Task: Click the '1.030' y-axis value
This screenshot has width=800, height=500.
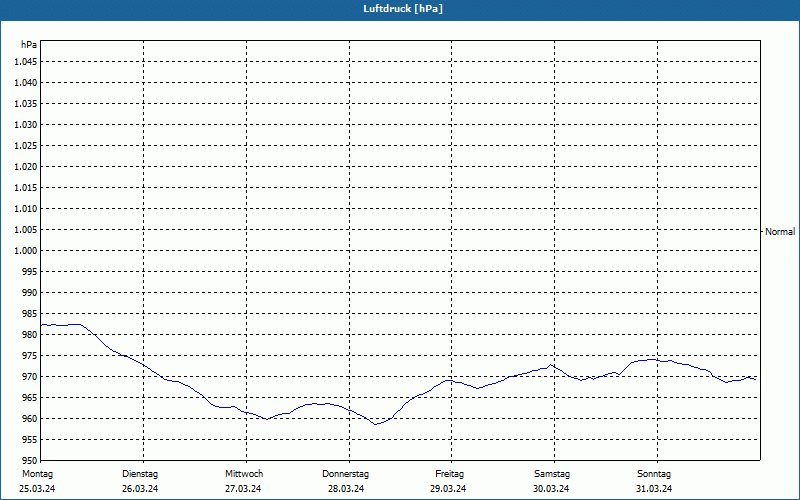Action: [26, 124]
